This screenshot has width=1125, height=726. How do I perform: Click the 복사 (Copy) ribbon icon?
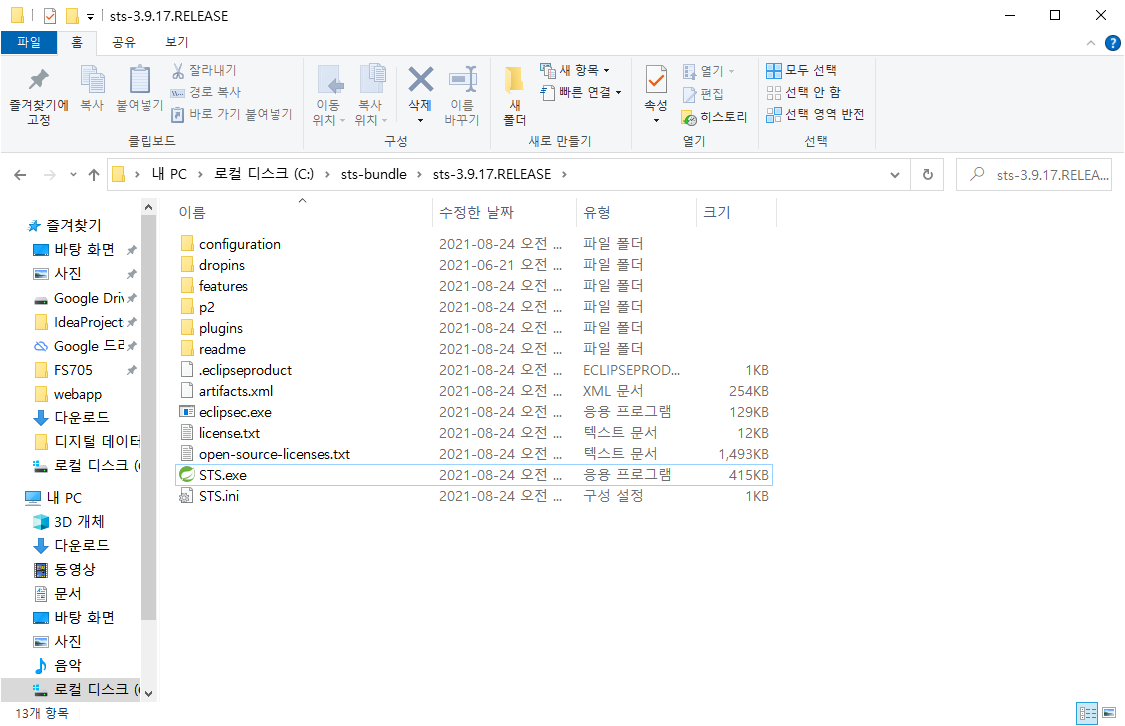coord(92,88)
